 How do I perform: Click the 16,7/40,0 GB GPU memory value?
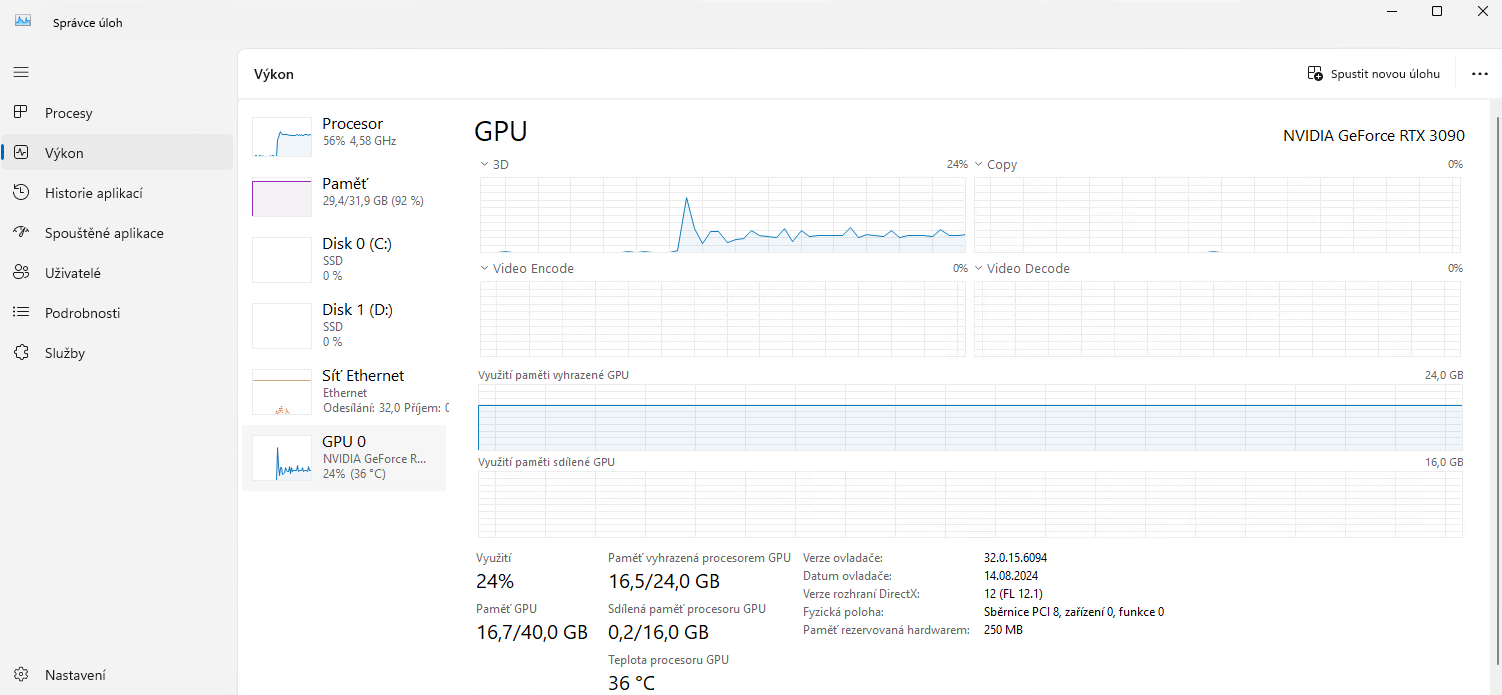point(532,632)
